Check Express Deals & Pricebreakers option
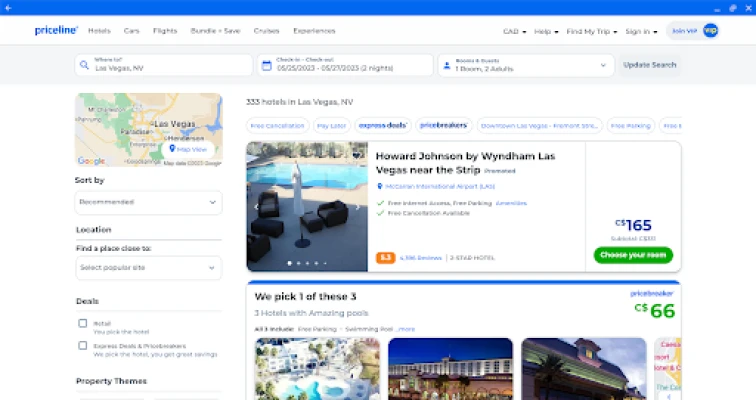756x400 pixels. [x=83, y=345]
